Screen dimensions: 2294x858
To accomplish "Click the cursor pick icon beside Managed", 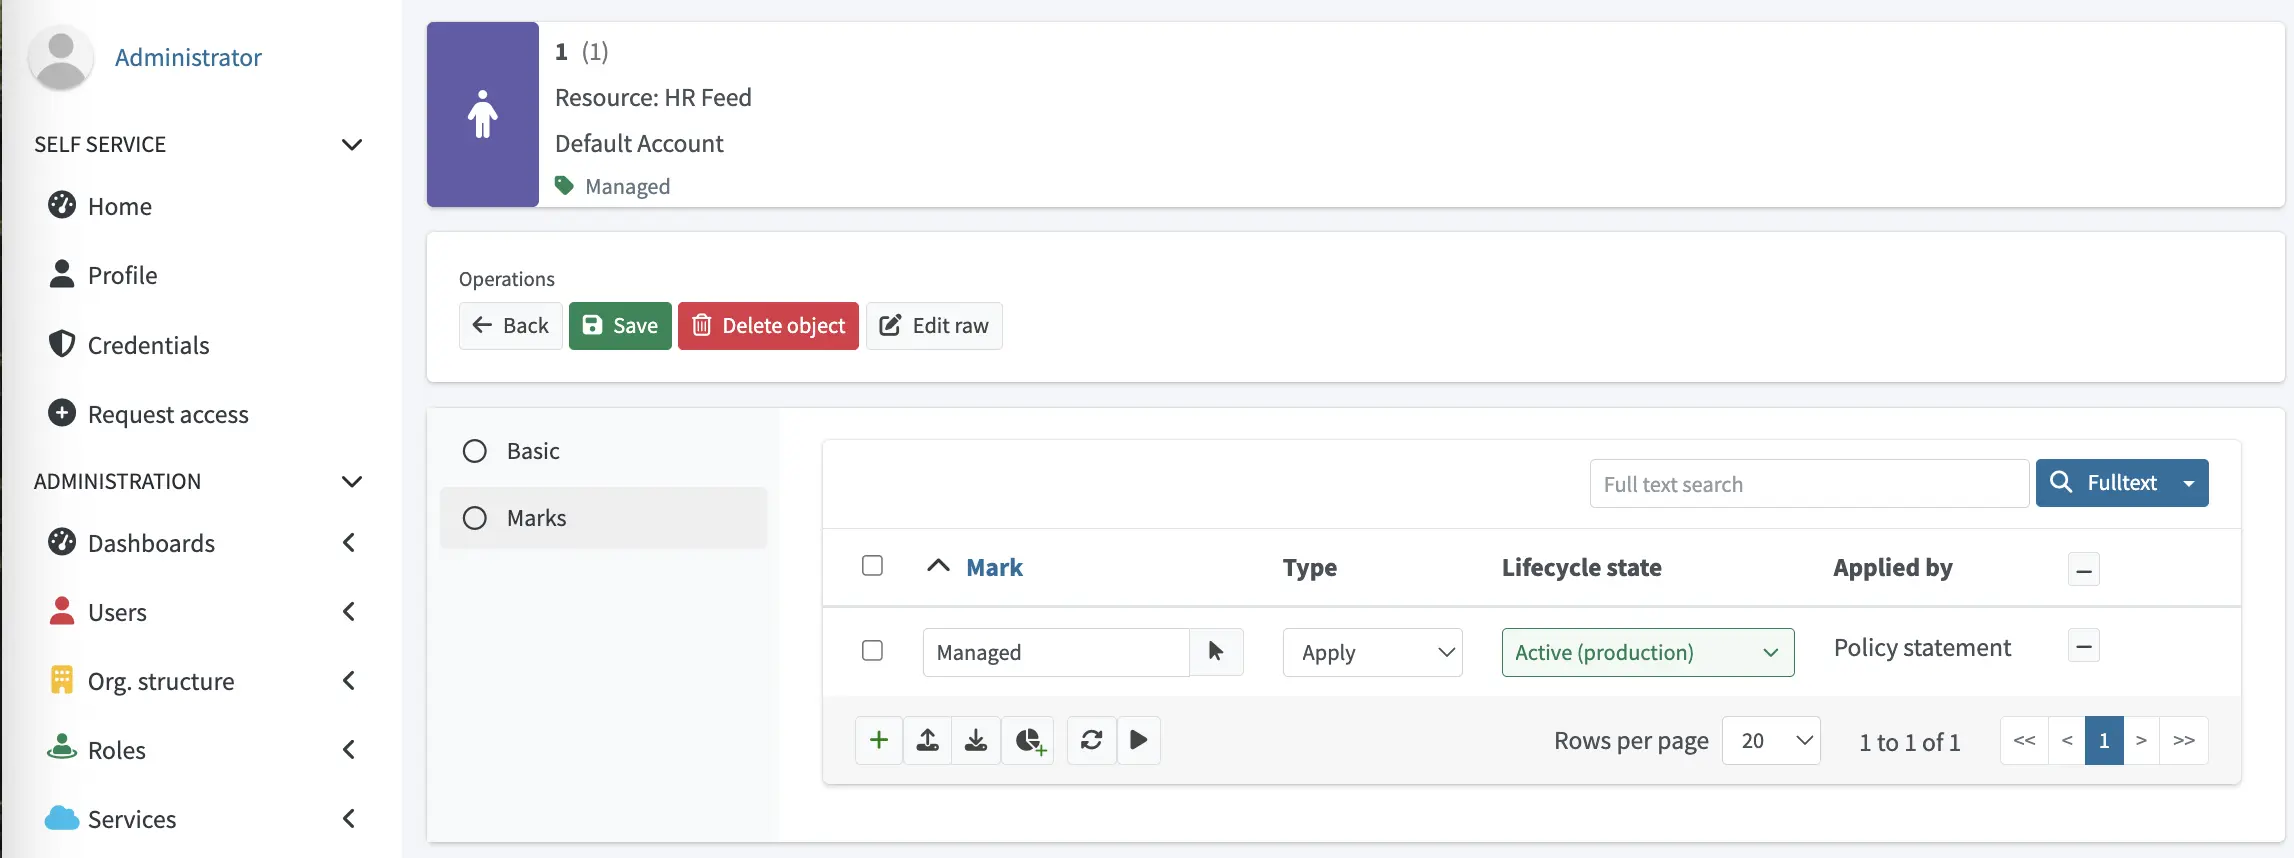I will 1216,652.
